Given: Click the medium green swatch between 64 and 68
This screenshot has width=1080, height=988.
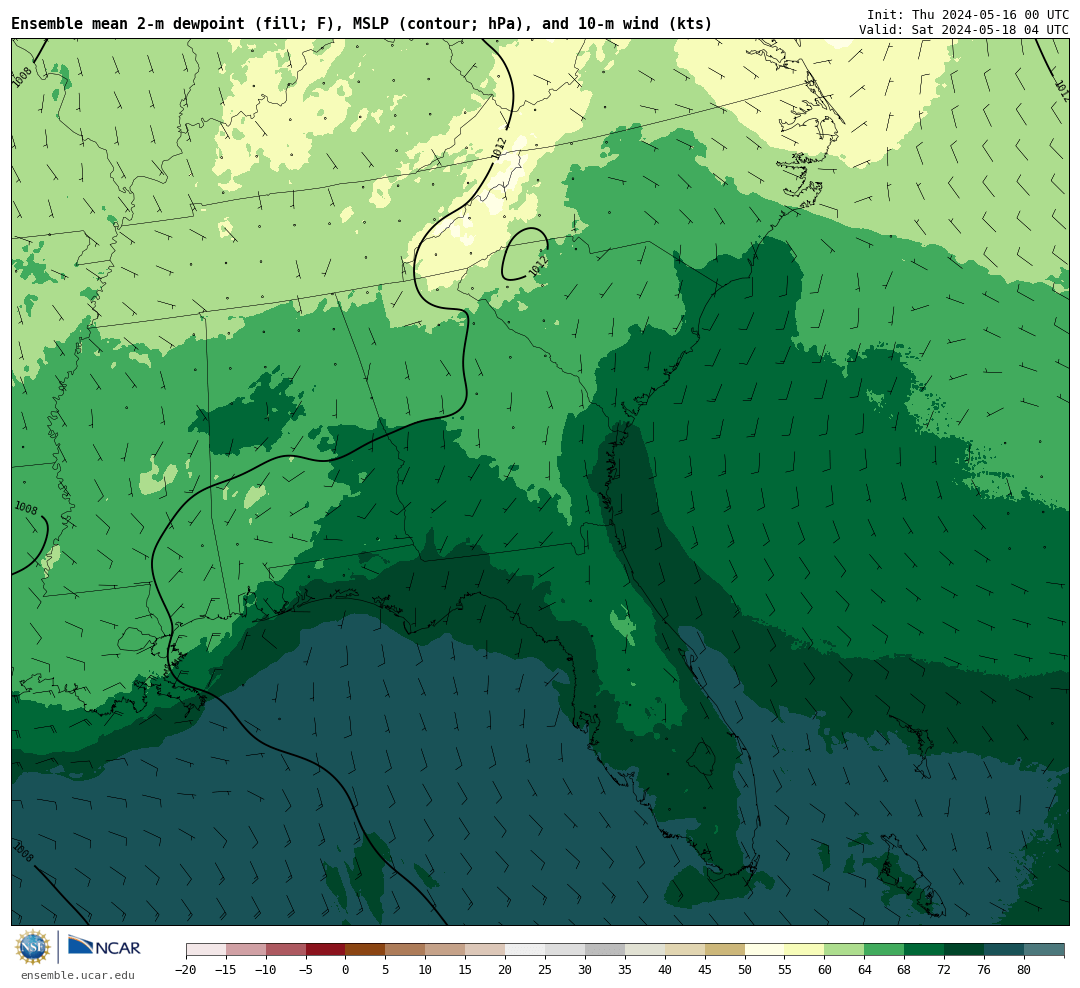Looking at the screenshot, I should click(x=885, y=950).
